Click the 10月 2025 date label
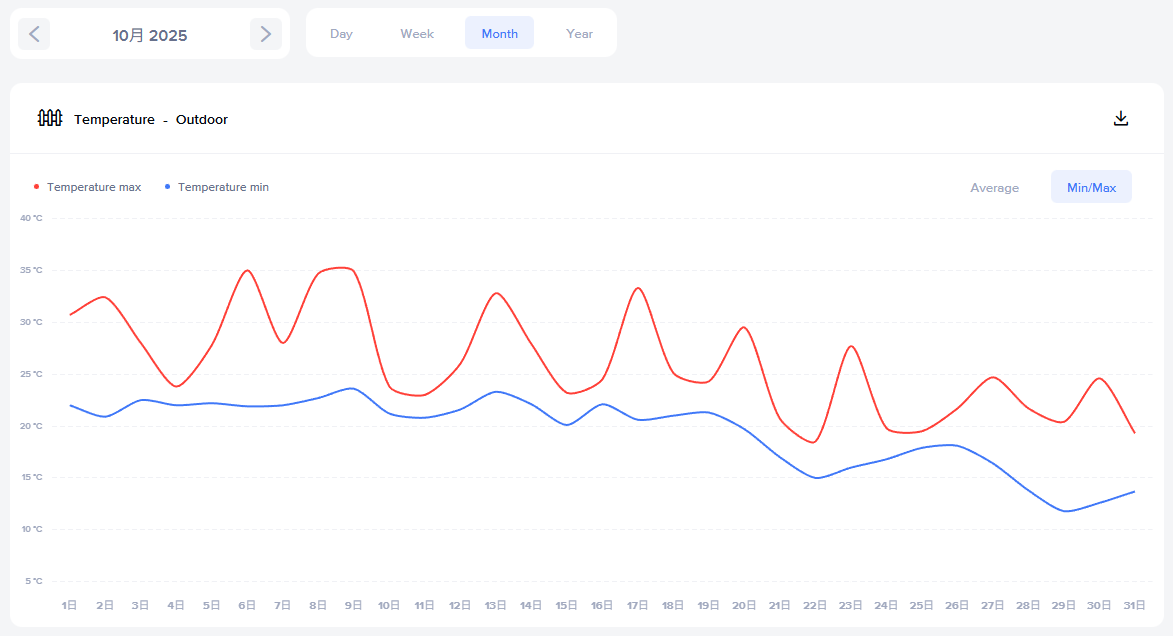This screenshot has height=636, width=1173. (x=150, y=35)
